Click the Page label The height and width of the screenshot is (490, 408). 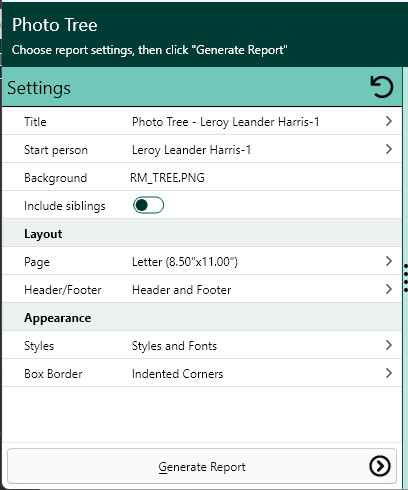37,262
